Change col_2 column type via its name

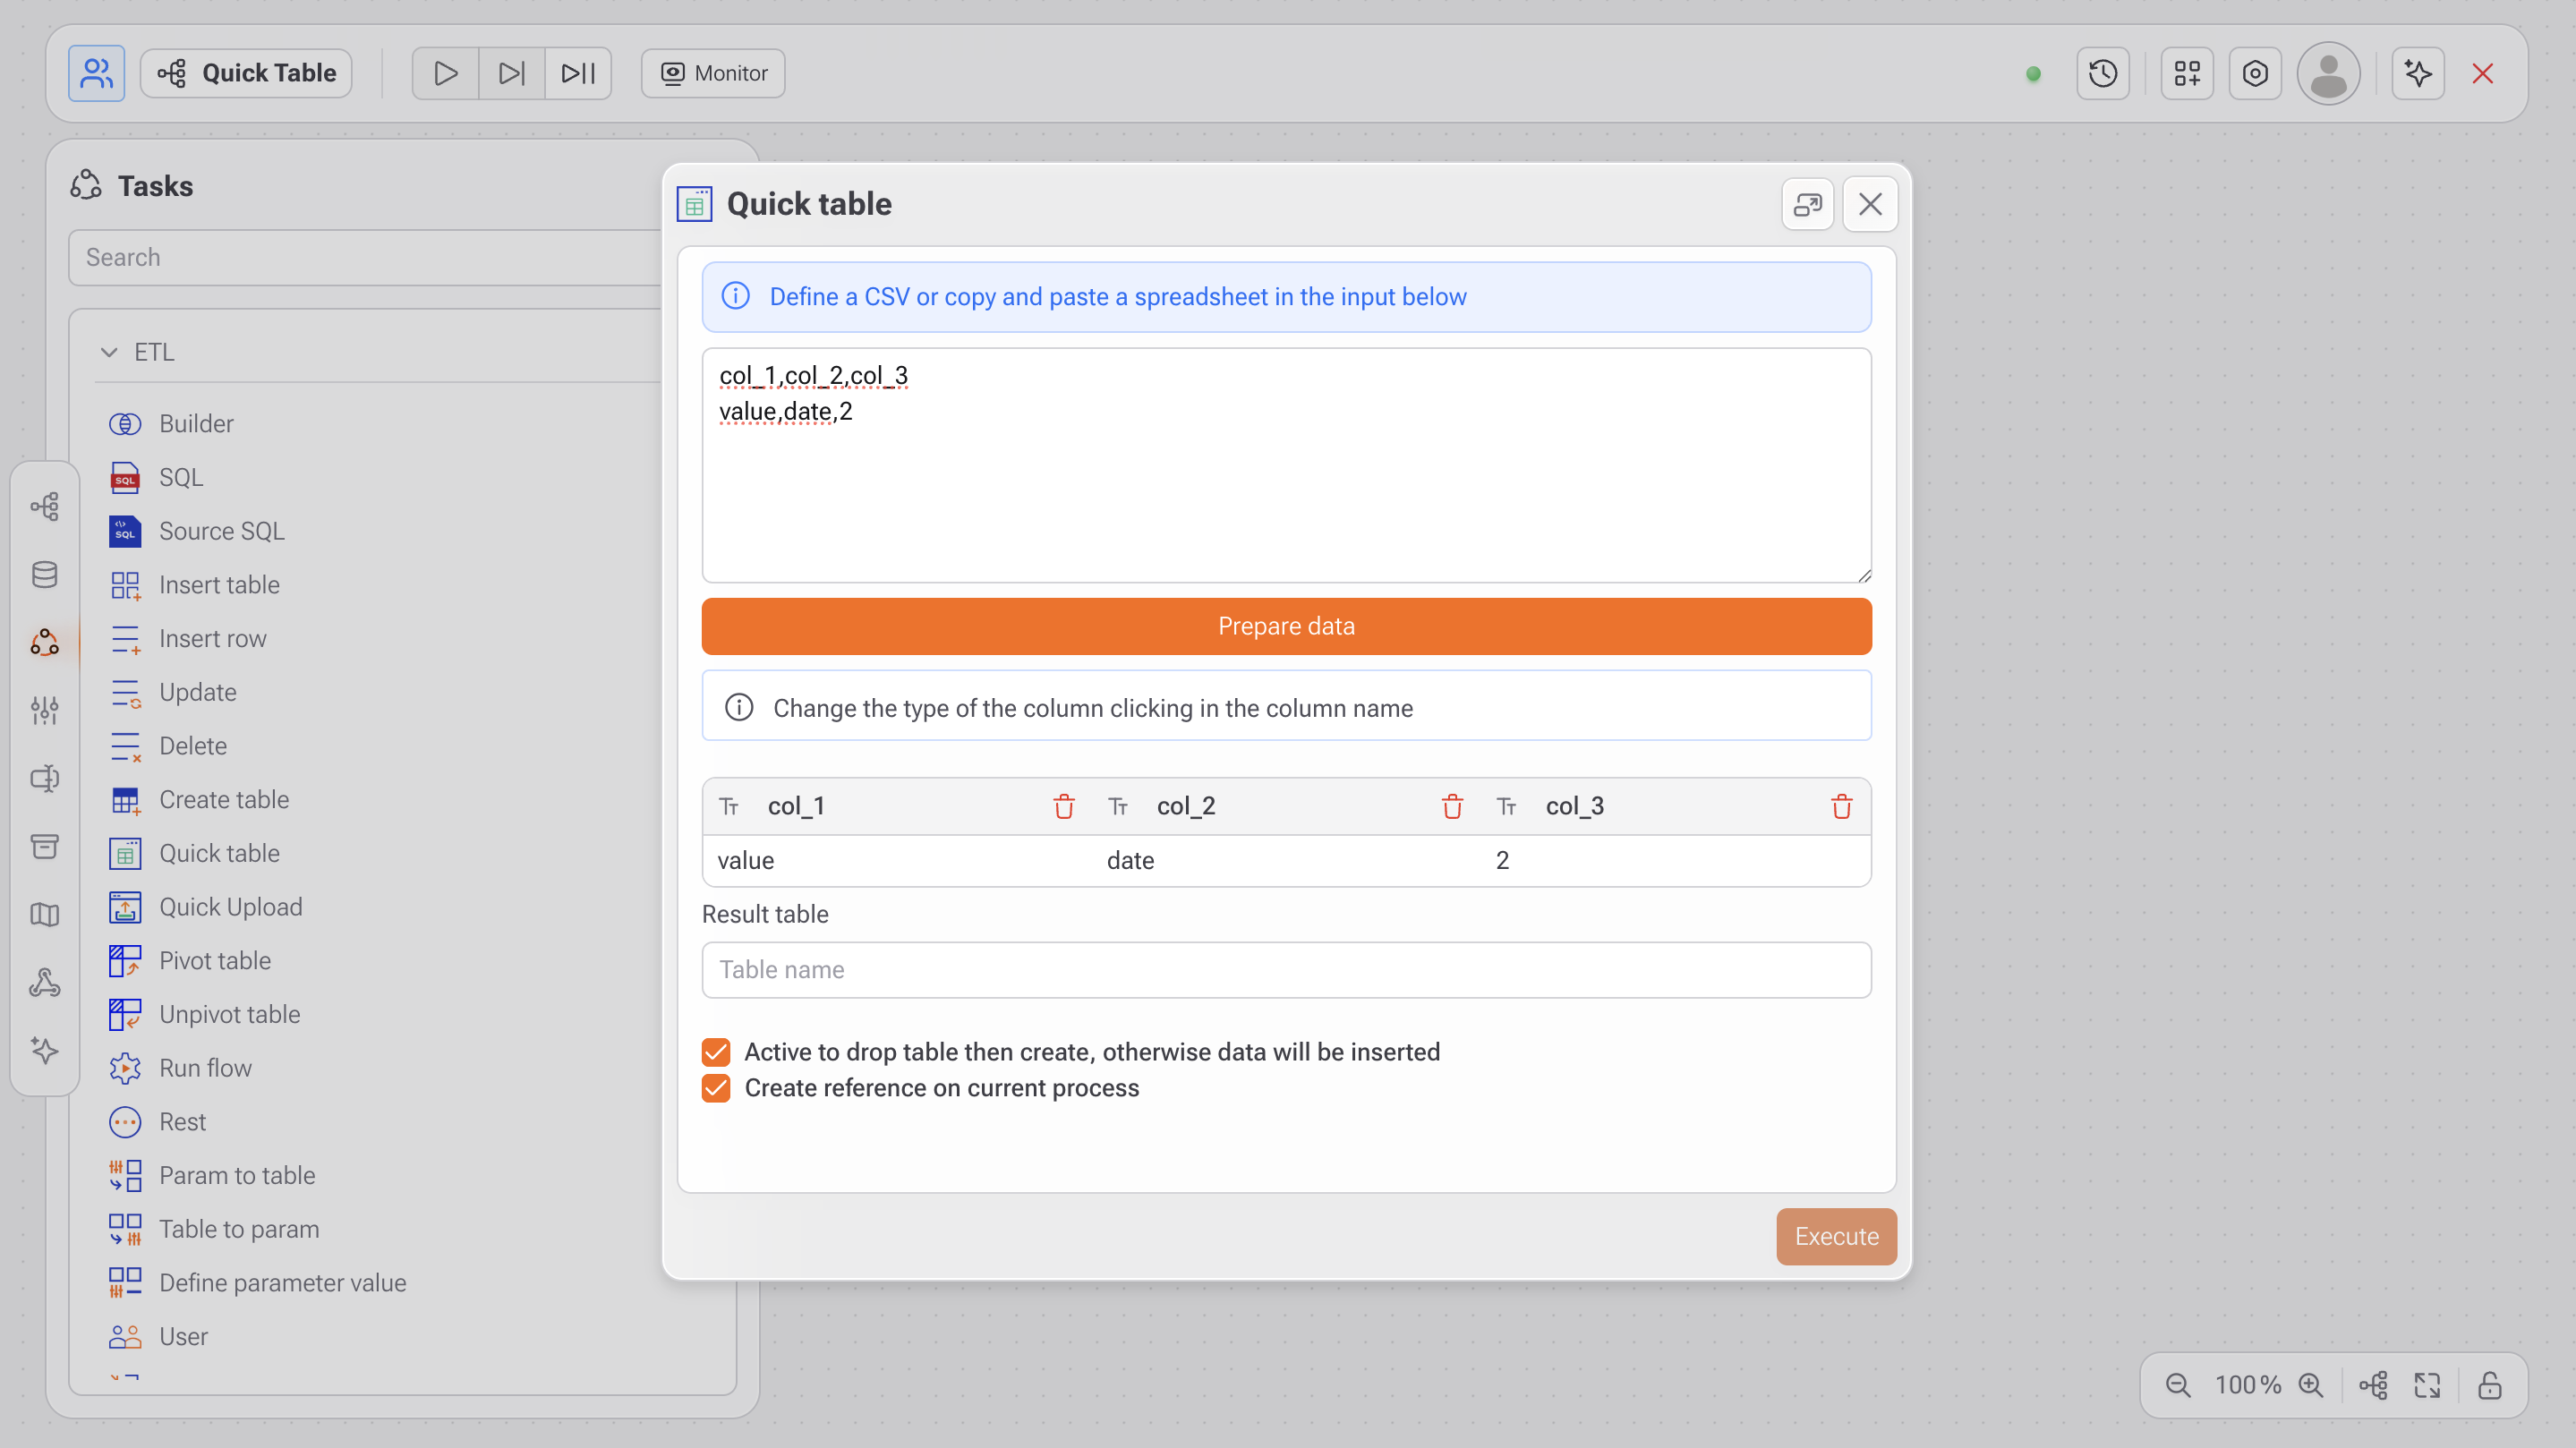coord(1185,806)
